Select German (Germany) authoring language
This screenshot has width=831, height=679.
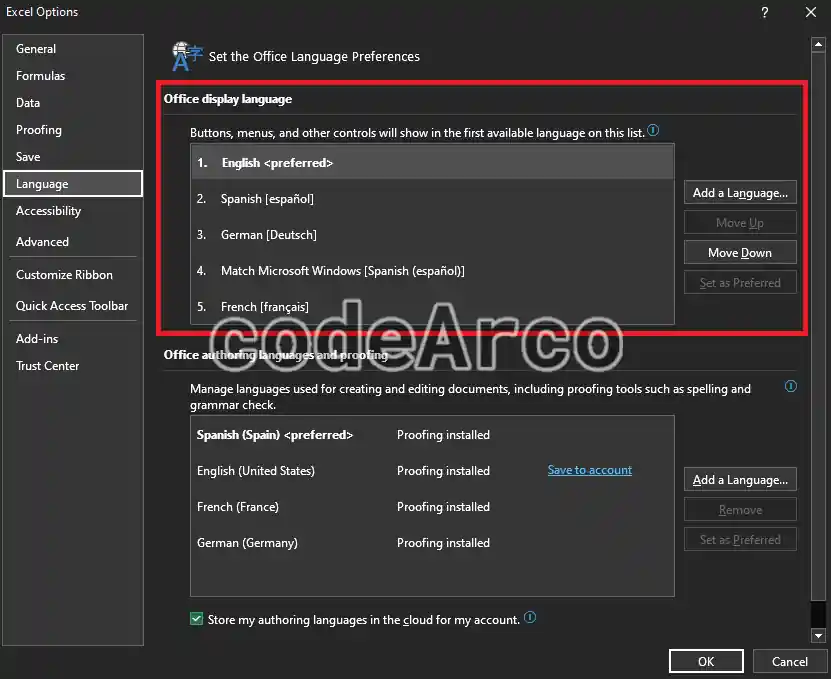[432, 543]
